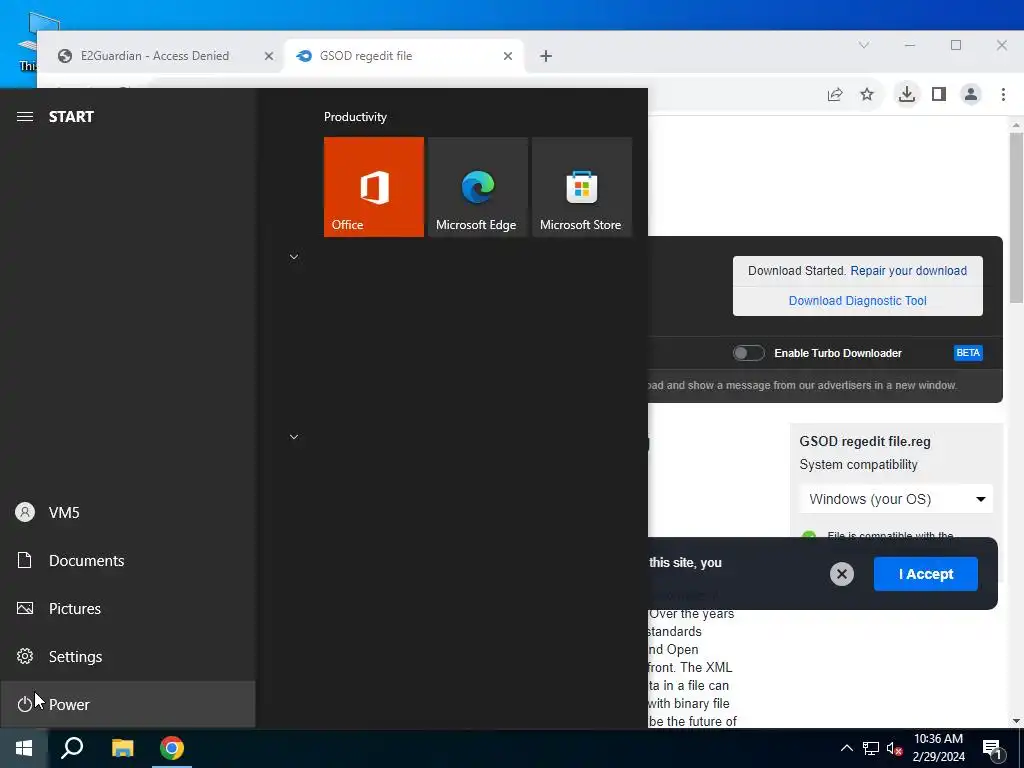Screen dimensions: 1024x768
Task: Show hidden system tray icons
Action: 846,748
